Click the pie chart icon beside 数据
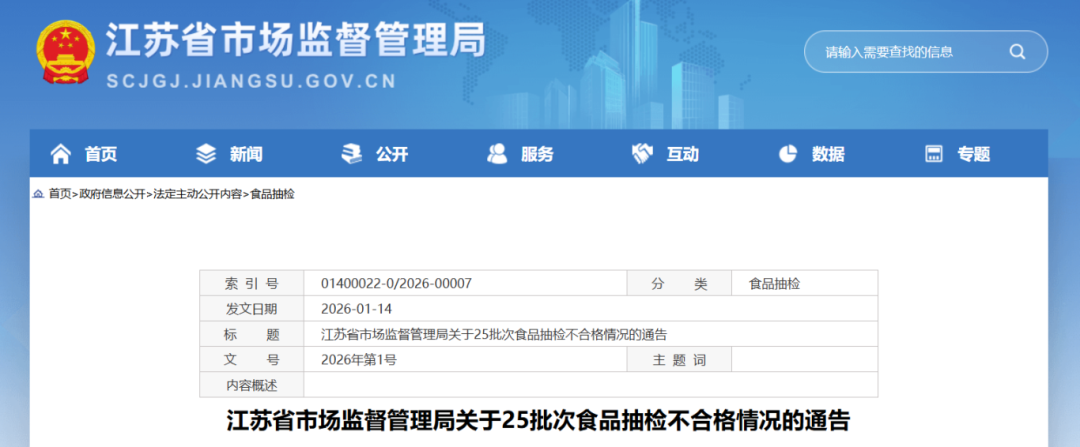This screenshot has height=447, width=1080. (x=788, y=154)
